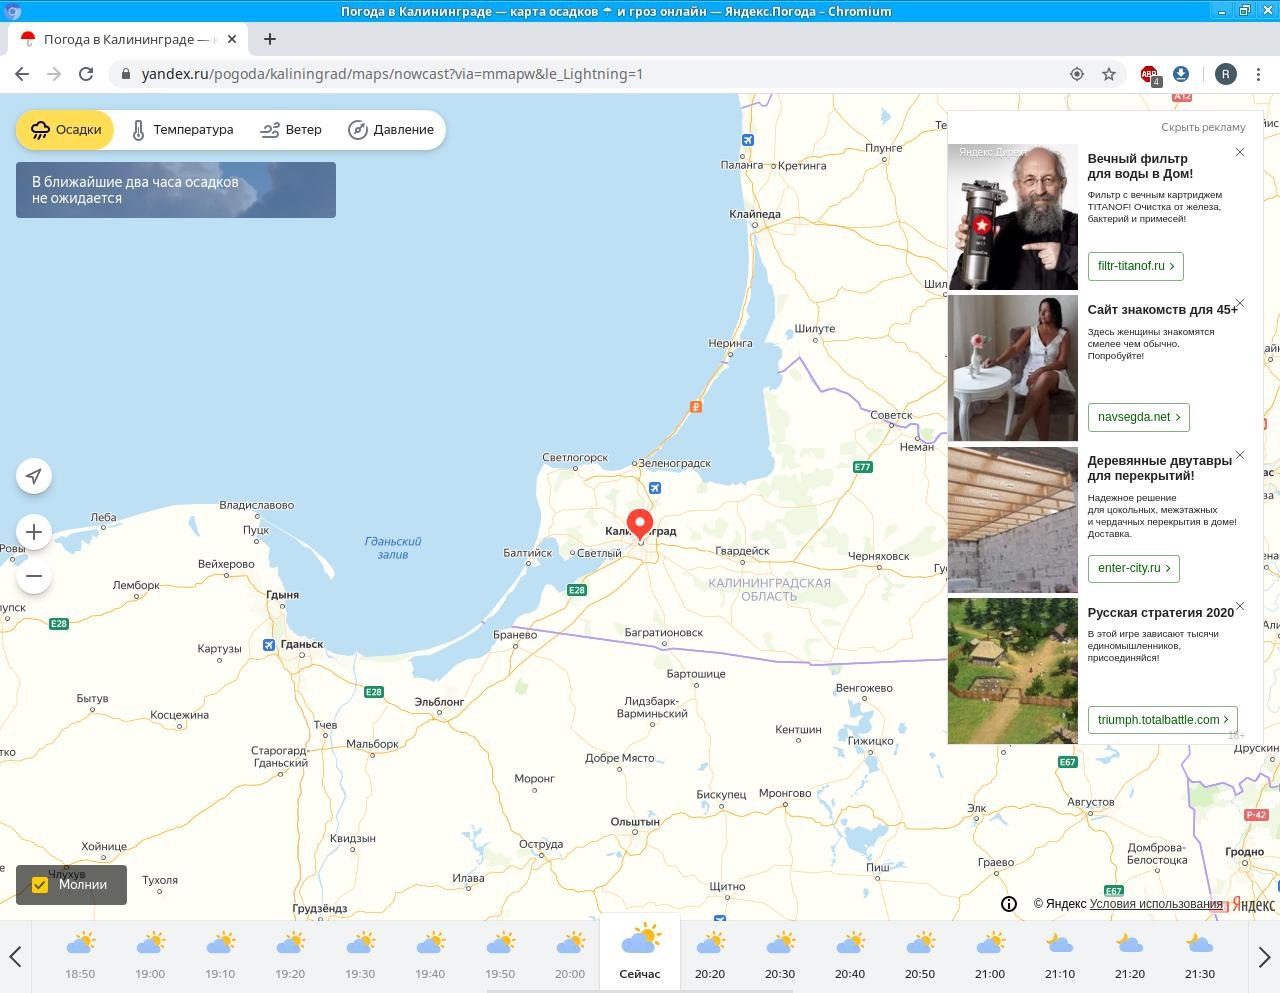This screenshot has width=1280, height=993.
Task: Zoom in the map with plus button
Action: tap(34, 532)
